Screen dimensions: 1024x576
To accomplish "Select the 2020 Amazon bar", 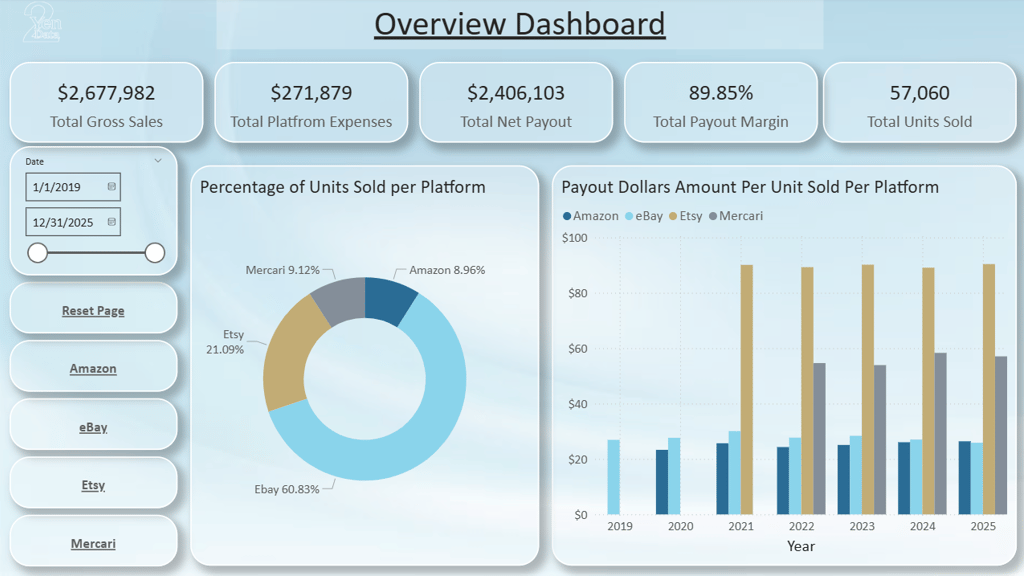I will point(662,482).
